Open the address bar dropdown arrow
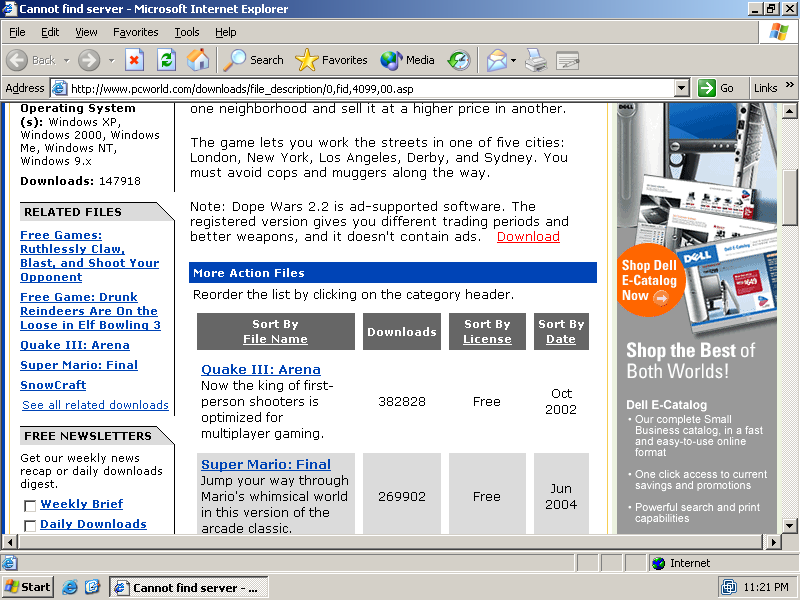Screen dimensions: 800x600 click(682, 88)
